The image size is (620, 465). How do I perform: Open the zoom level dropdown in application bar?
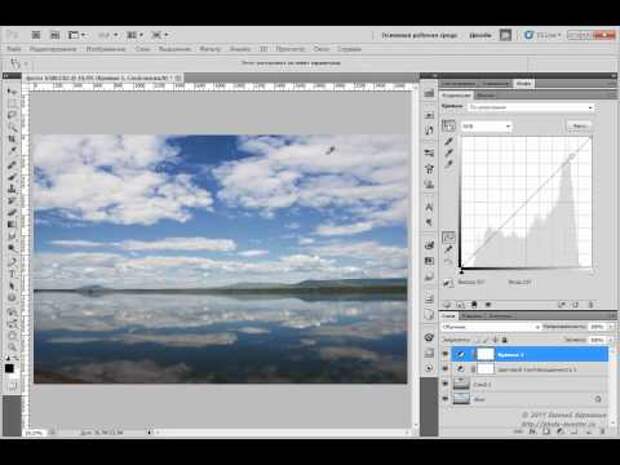108,35
